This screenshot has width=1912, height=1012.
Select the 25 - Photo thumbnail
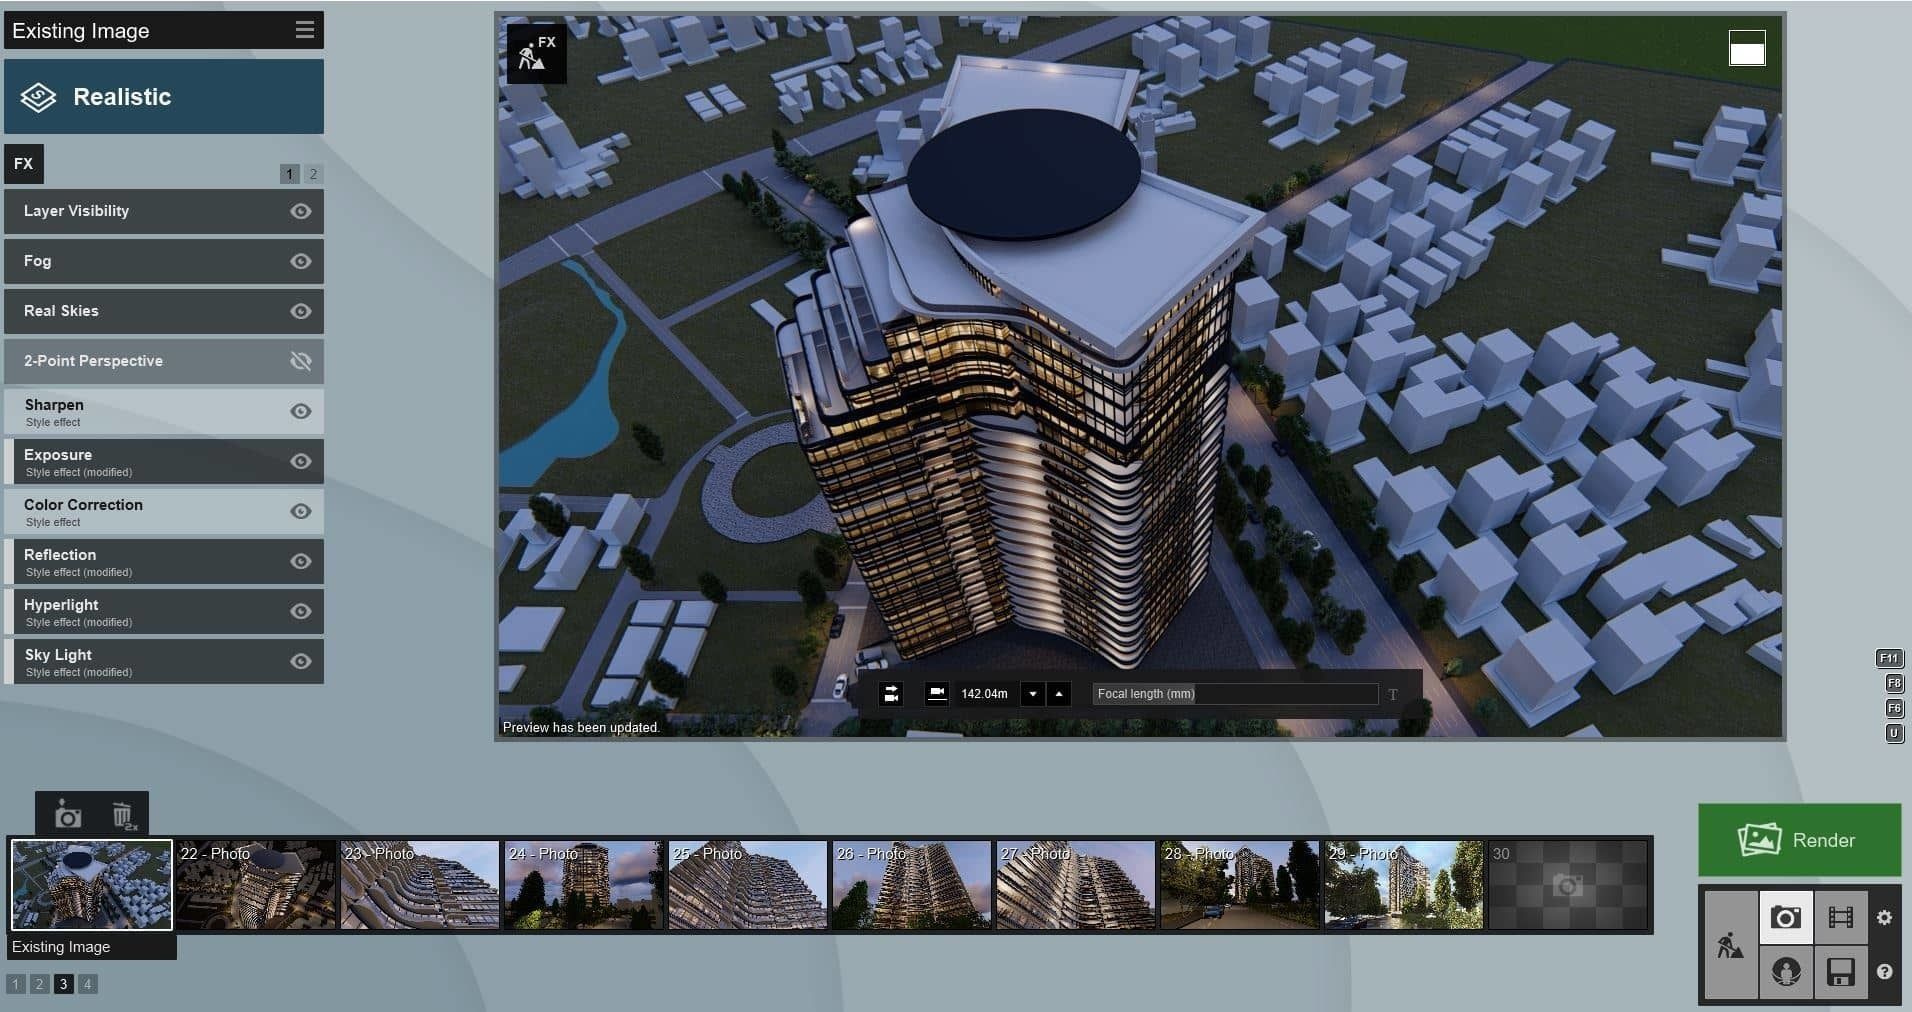pos(748,885)
